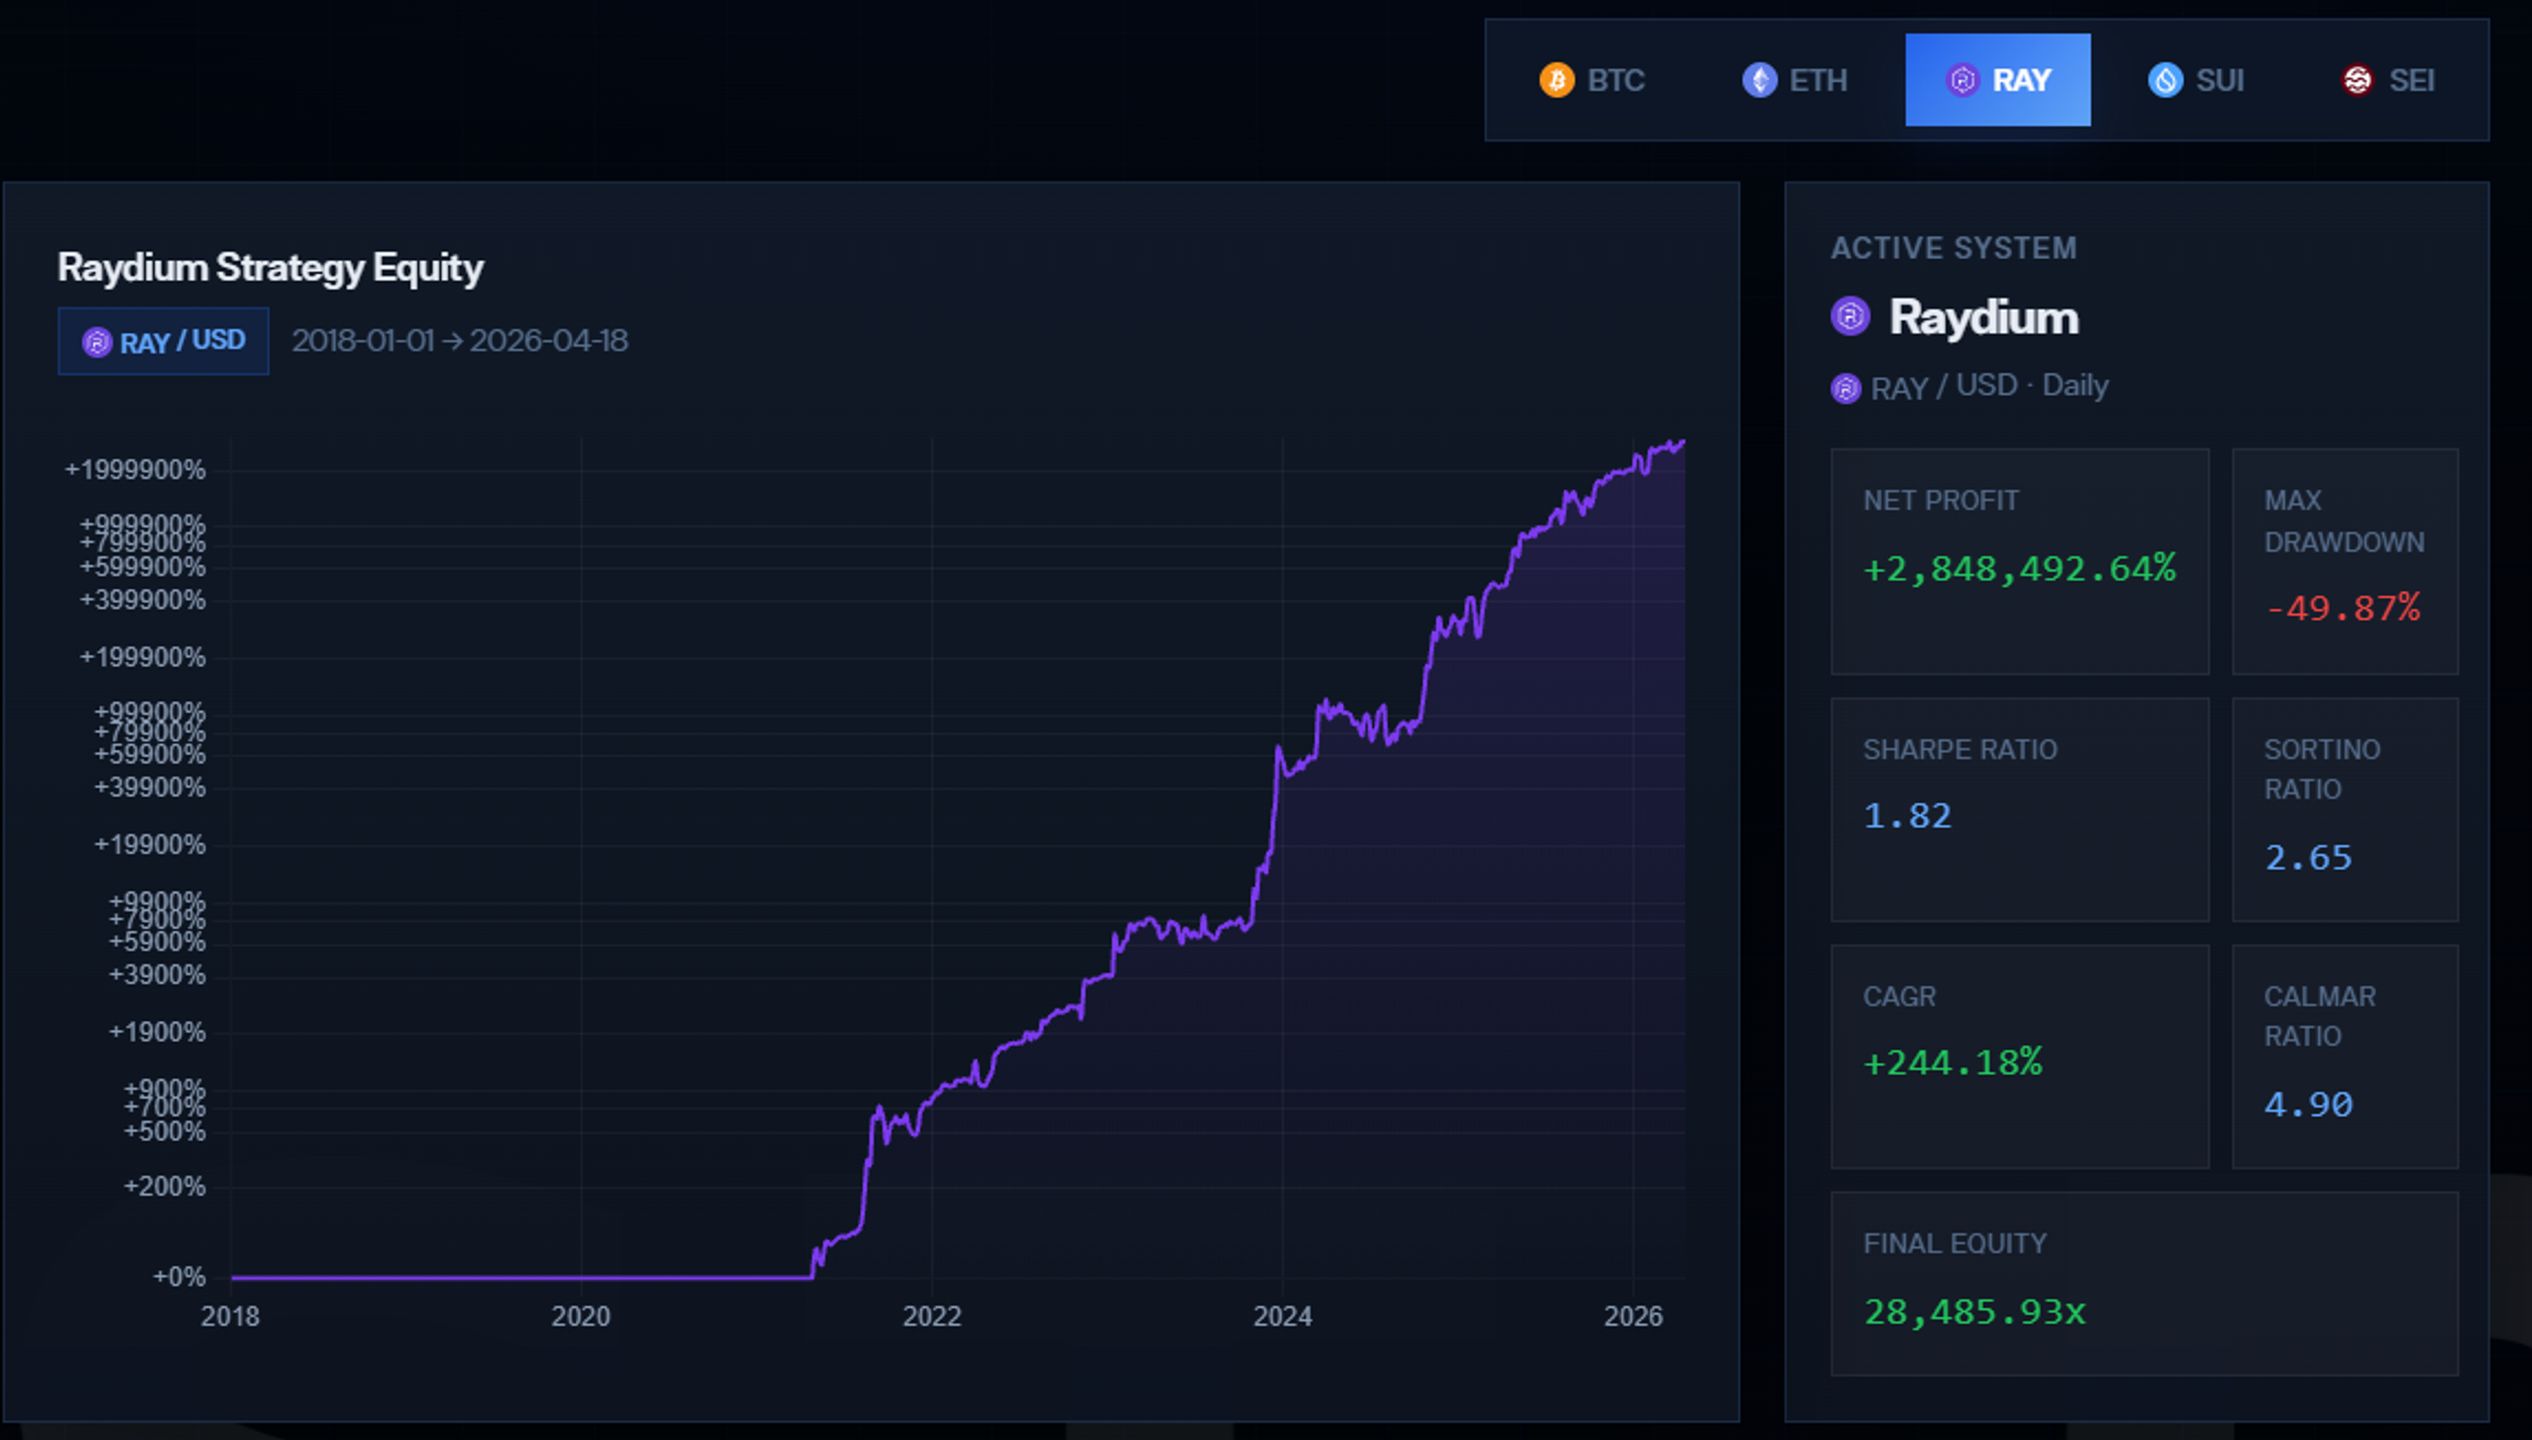Click max drawdown value -49.87%

point(2342,608)
